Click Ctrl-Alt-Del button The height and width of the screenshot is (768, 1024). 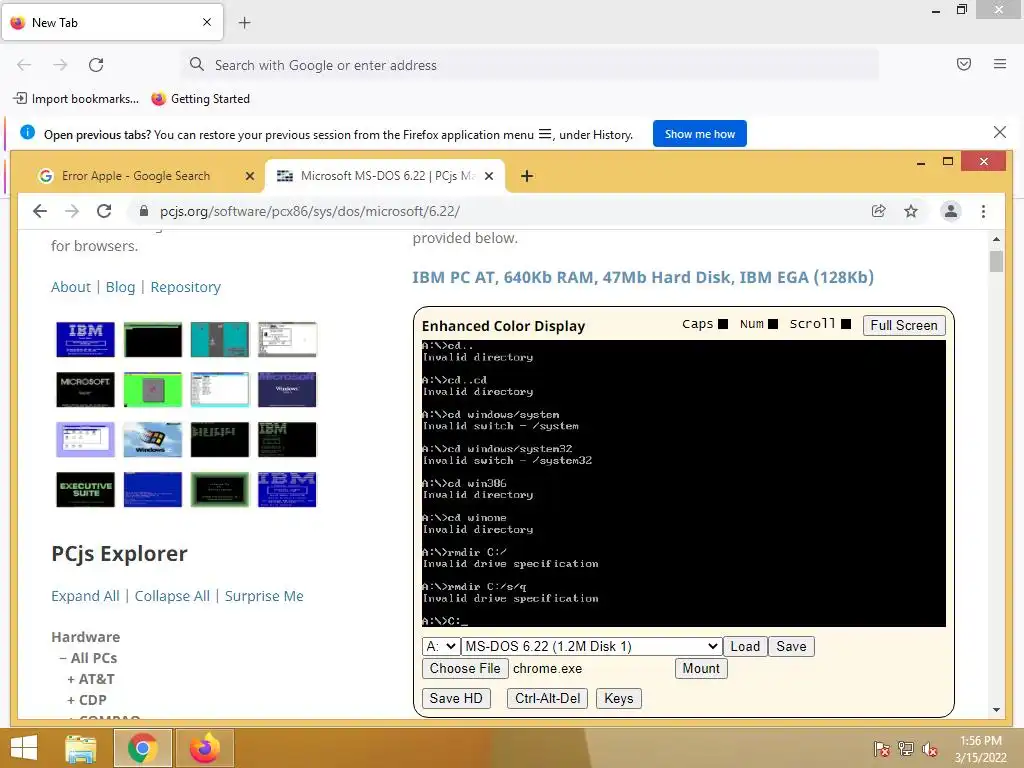click(547, 698)
